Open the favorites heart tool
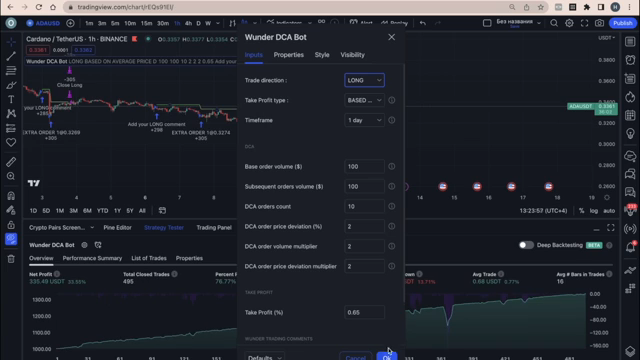 point(11,142)
